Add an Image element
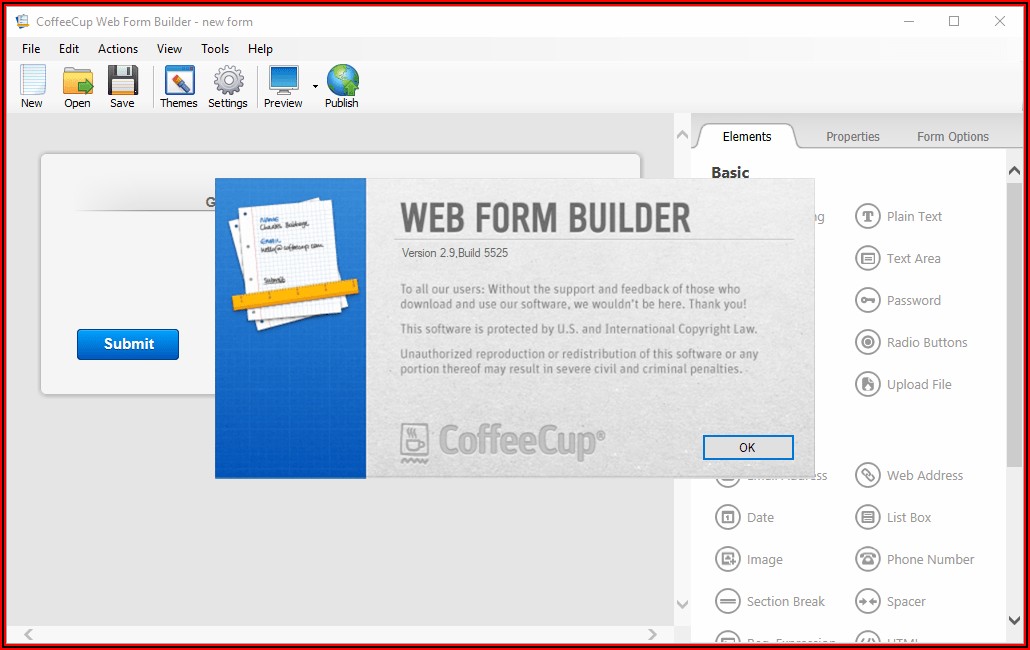The image size is (1030, 650). [749, 559]
